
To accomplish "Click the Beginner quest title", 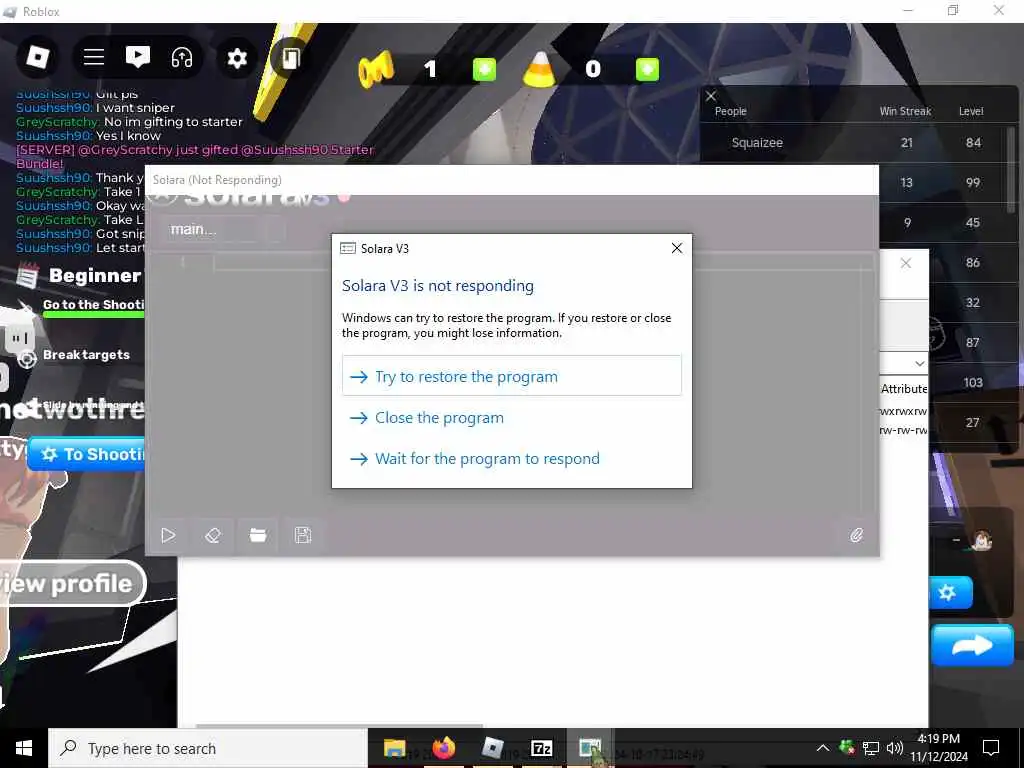I will [x=95, y=276].
